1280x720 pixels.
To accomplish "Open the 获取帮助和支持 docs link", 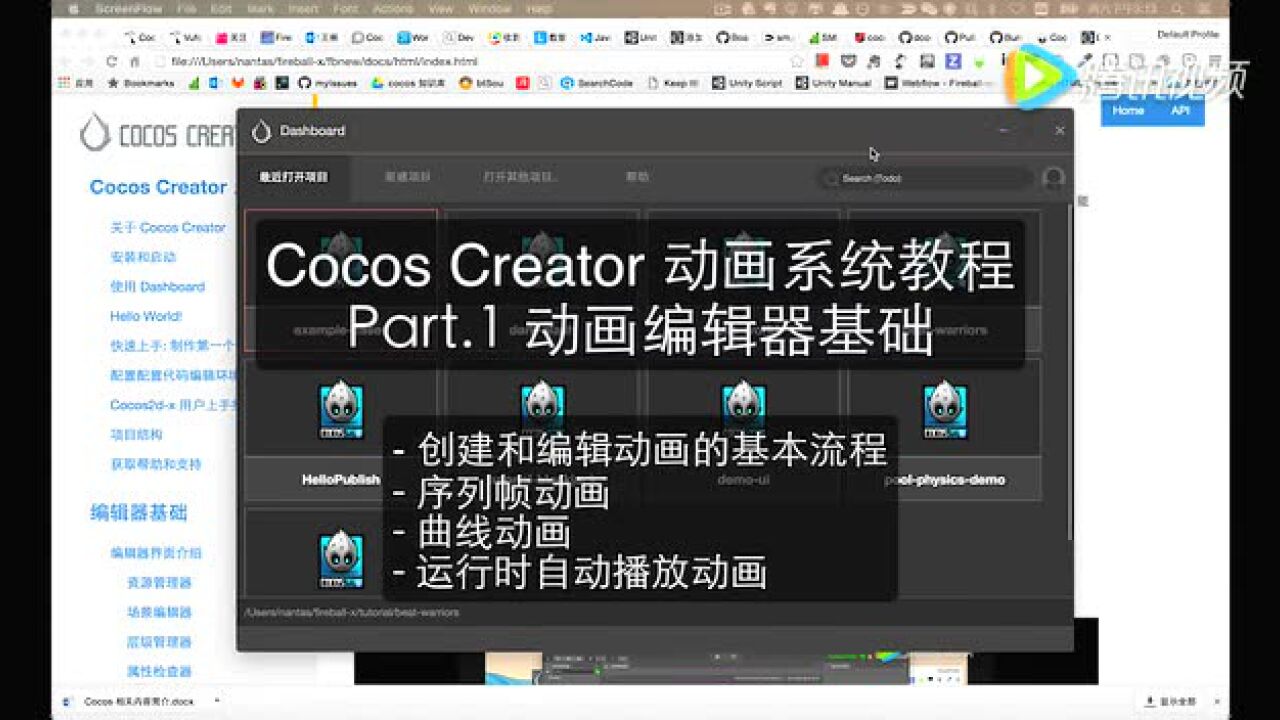I will point(156,464).
